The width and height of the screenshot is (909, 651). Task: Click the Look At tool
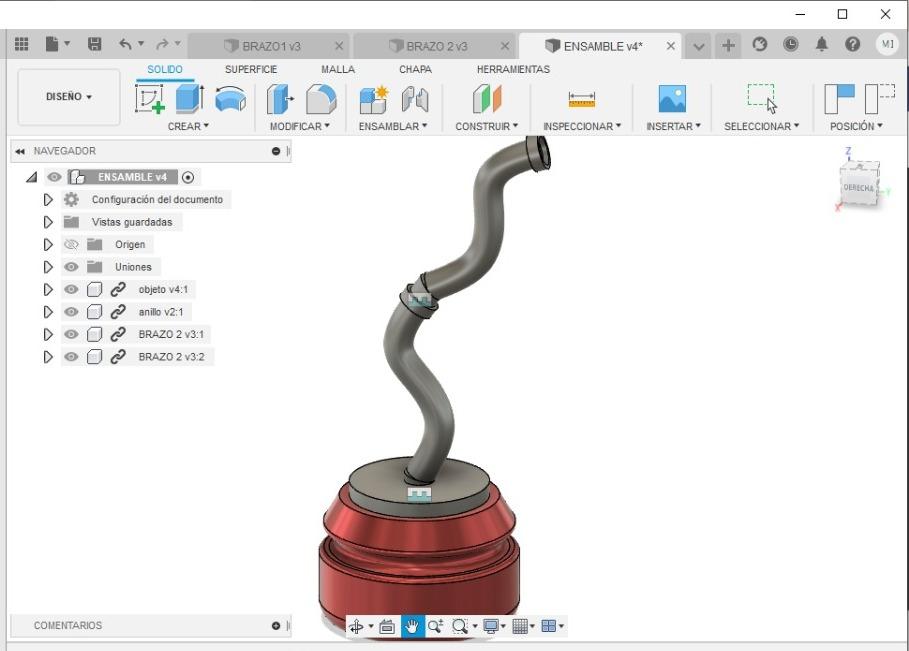tap(387, 626)
